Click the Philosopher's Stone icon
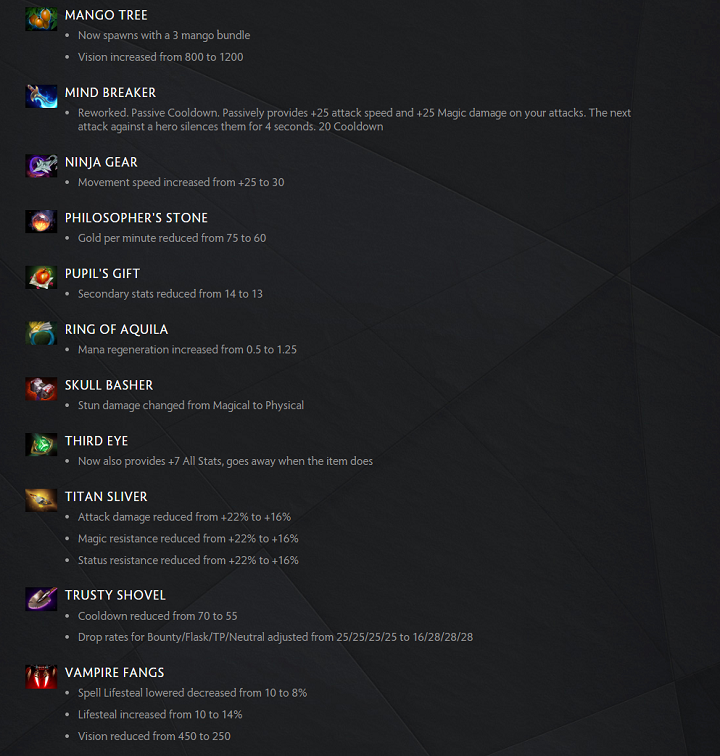The image size is (720, 756). 41,221
